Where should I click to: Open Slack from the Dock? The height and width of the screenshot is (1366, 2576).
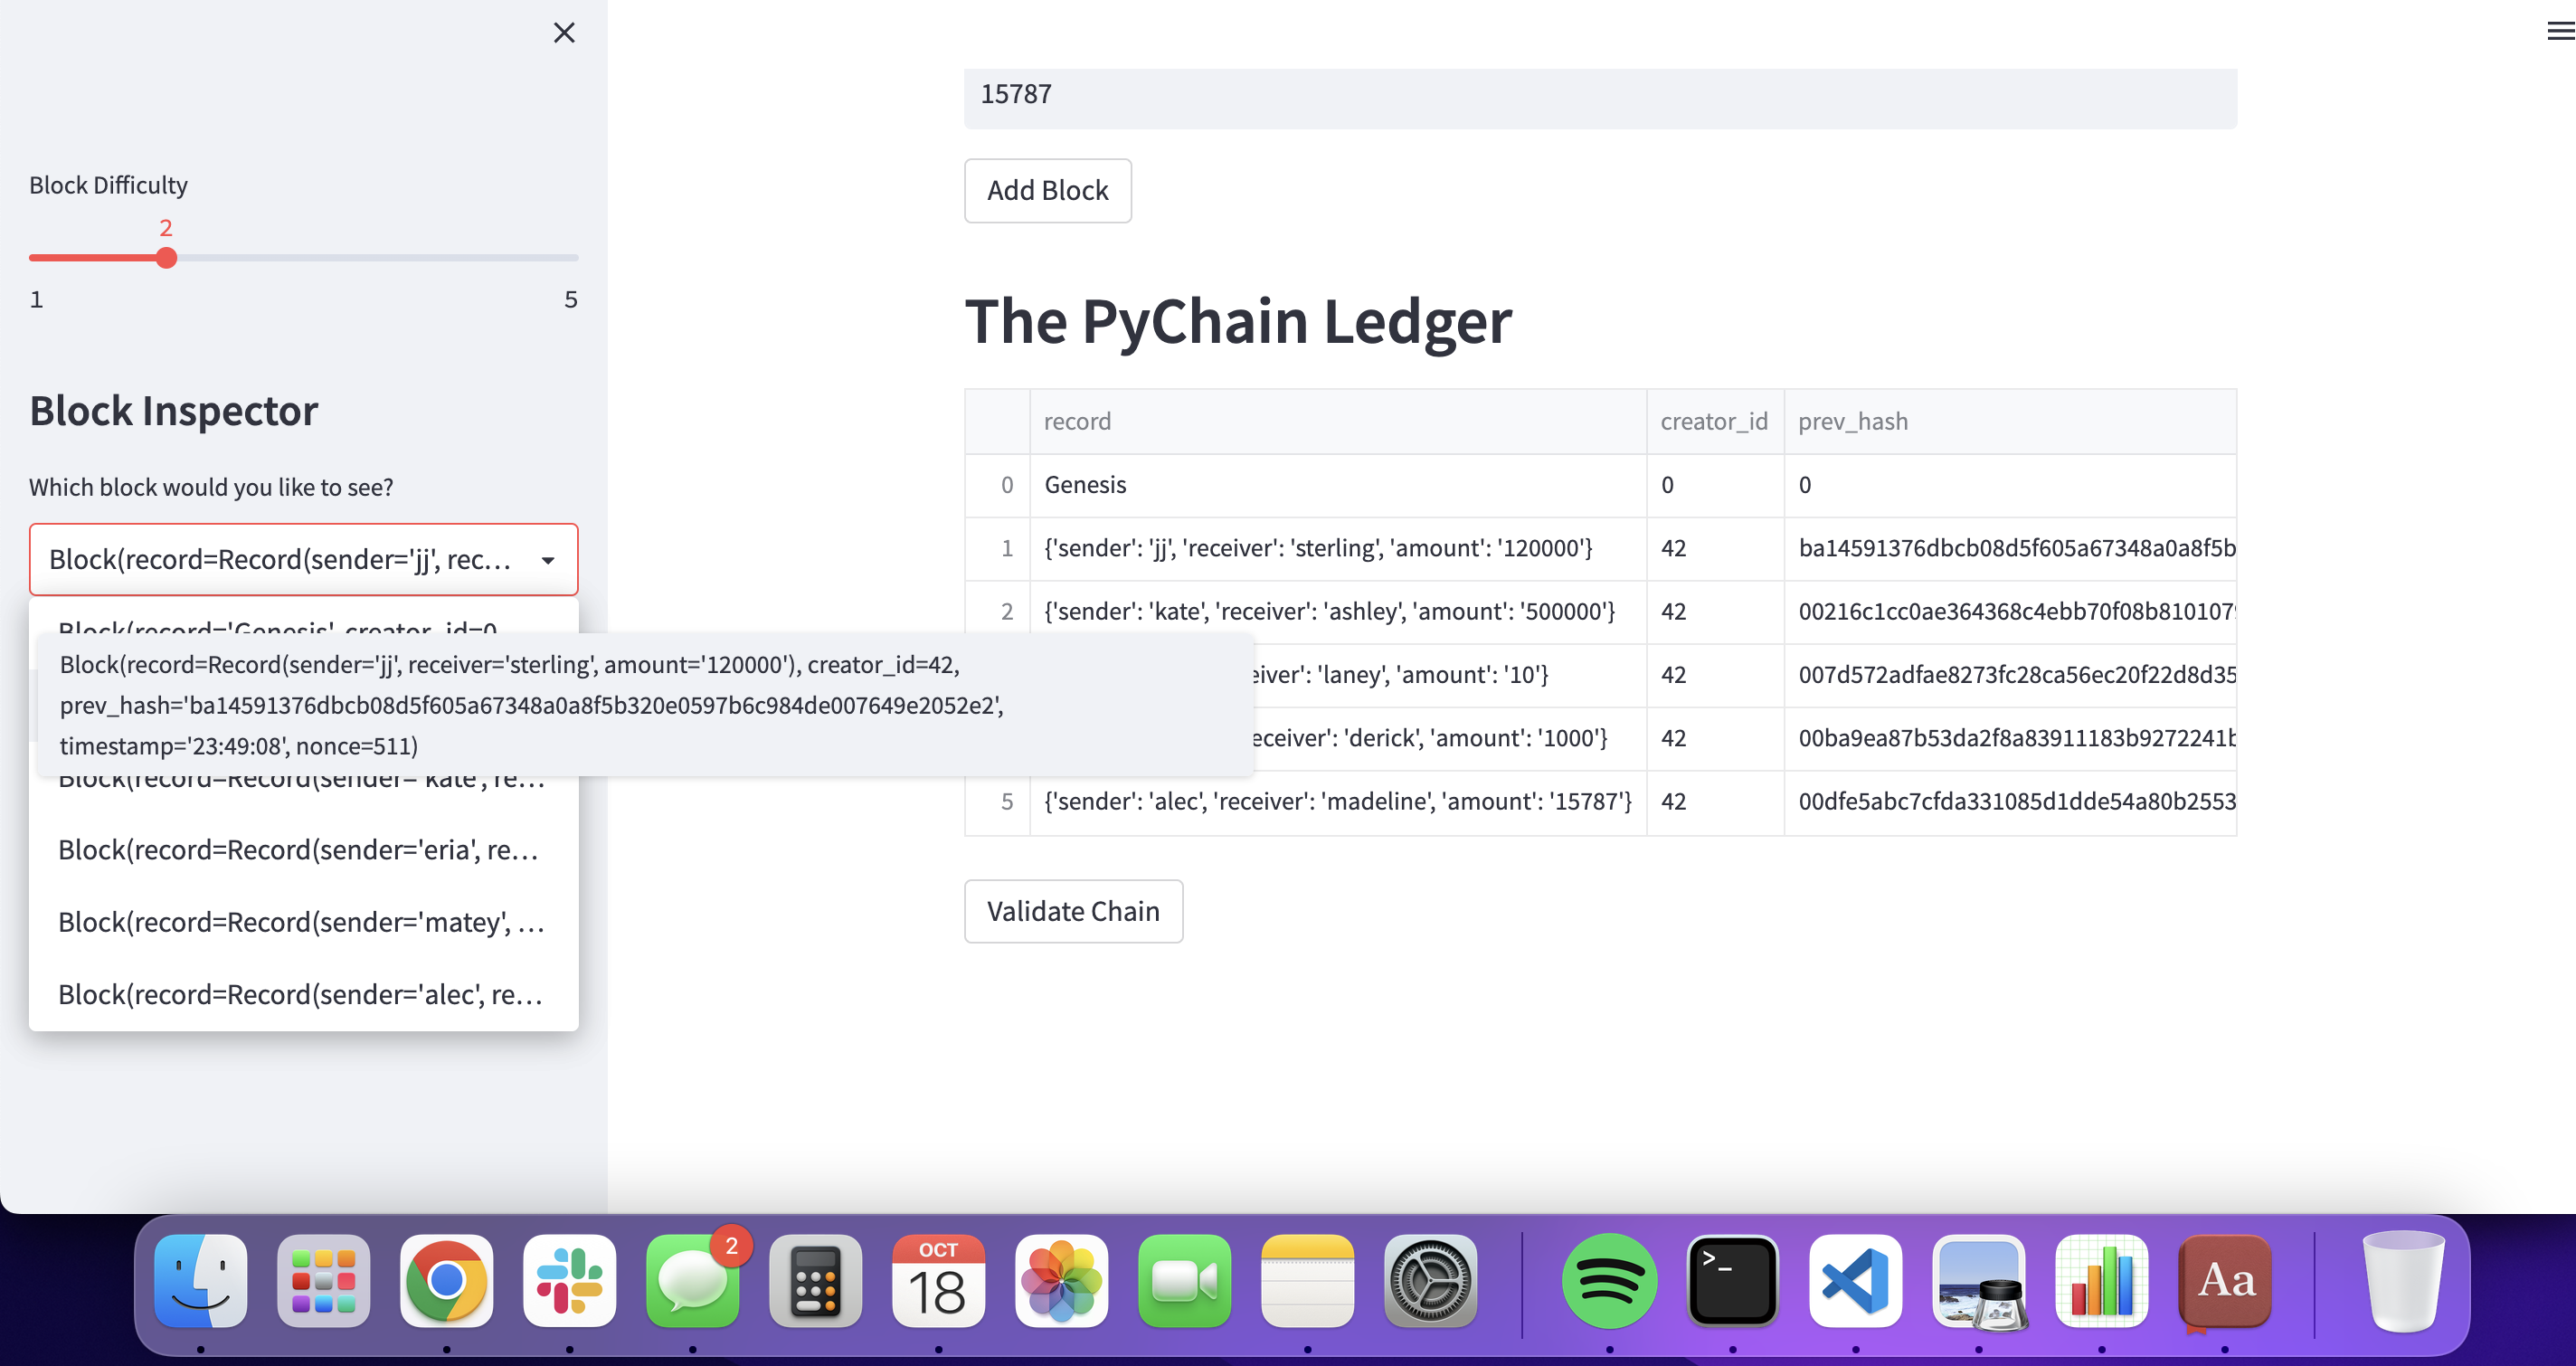[x=570, y=1281]
